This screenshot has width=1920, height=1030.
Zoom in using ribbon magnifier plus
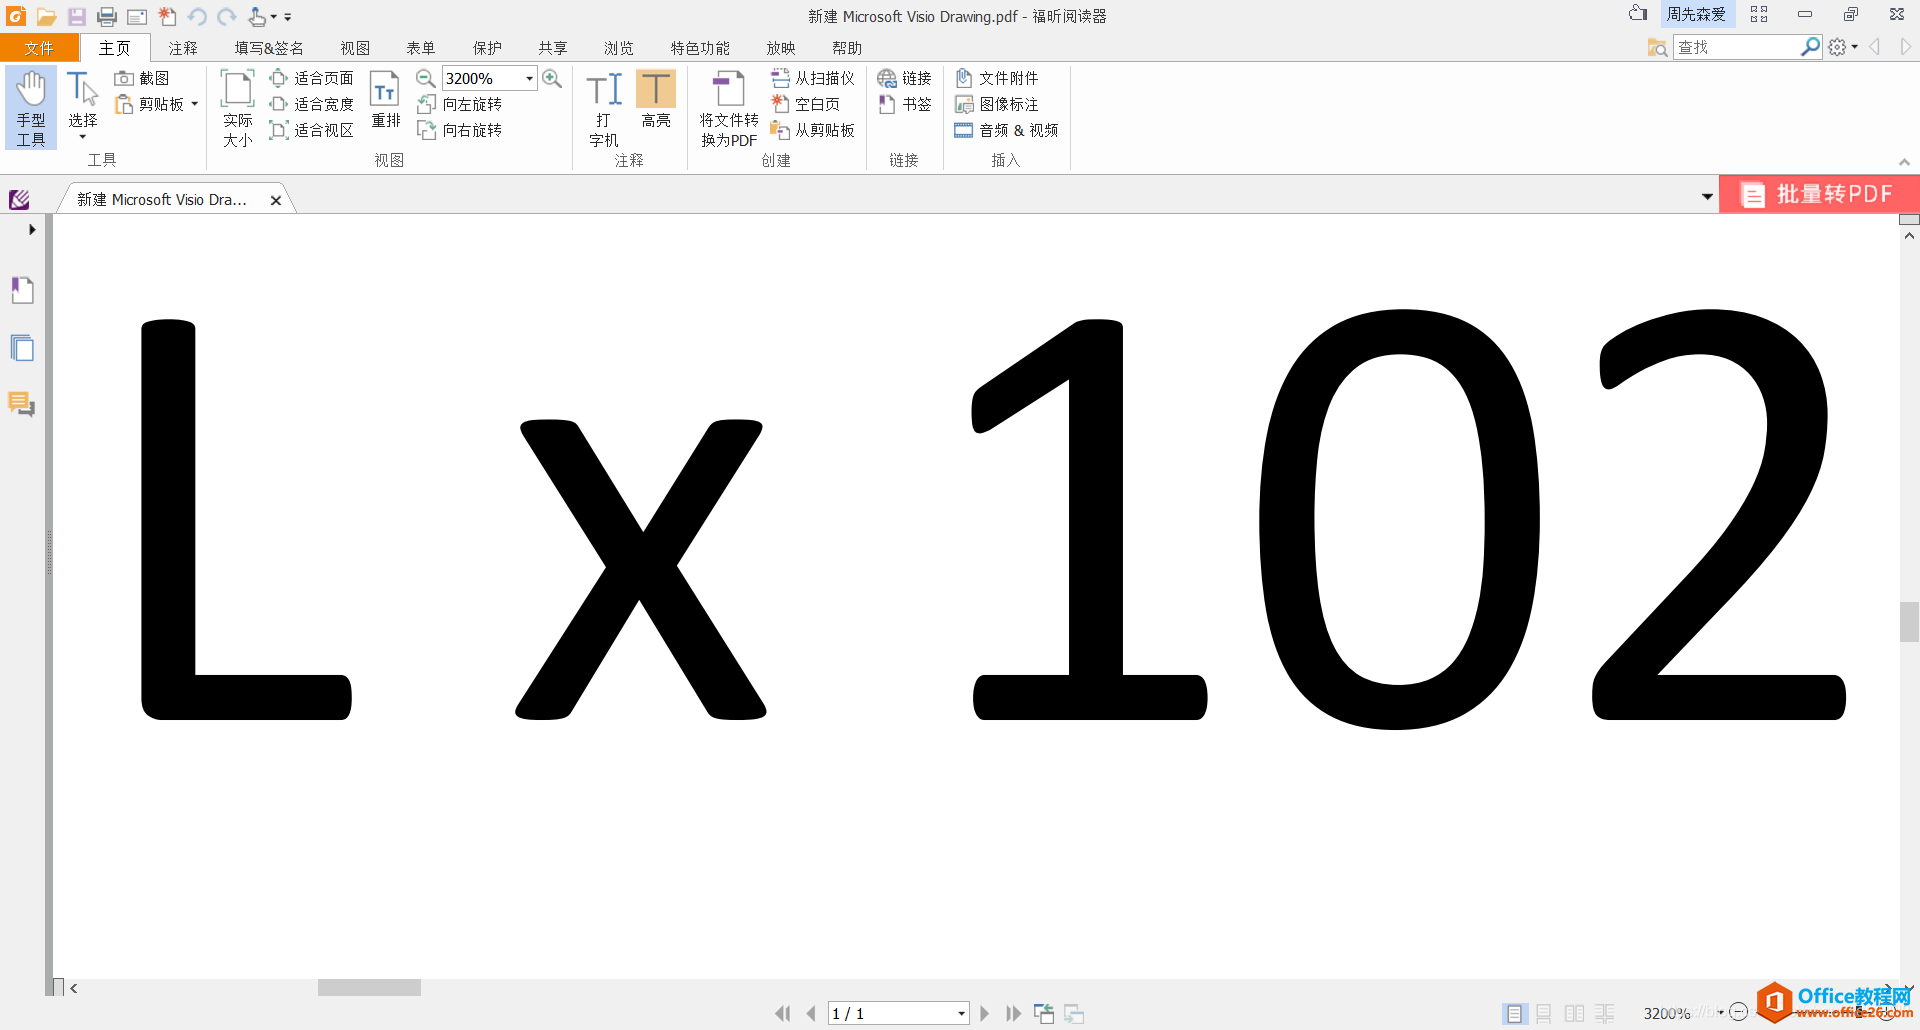click(x=552, y=78)
